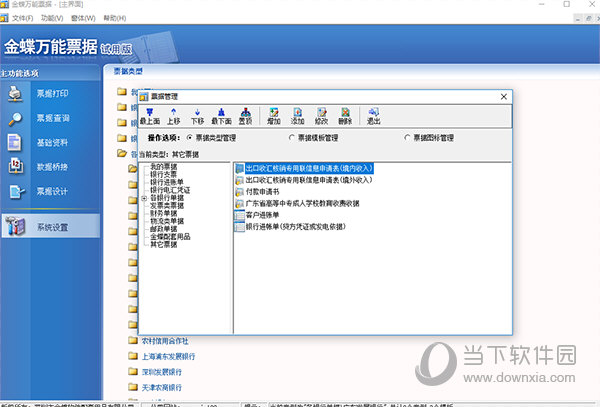The height and width of the screenshot is (407, 600).
Task: Select 发票类票据 in the type tree
Action: click(167, 206)
